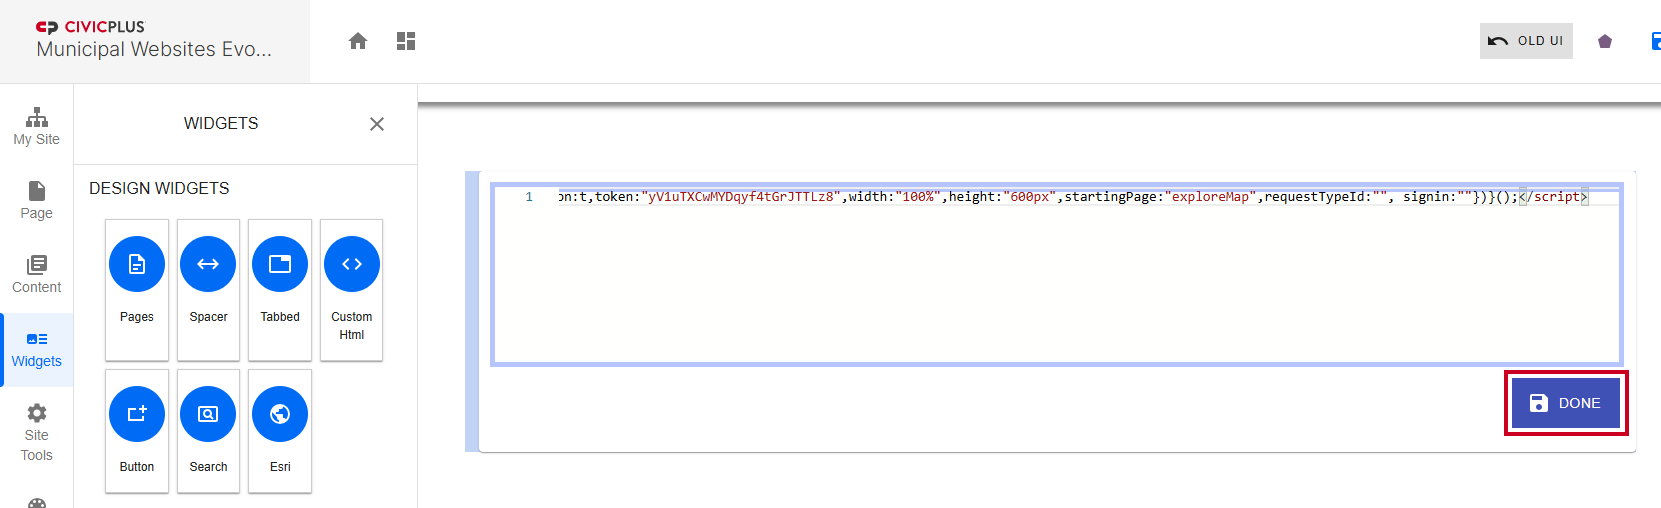Open My Site in sidebar

(37, 127)
